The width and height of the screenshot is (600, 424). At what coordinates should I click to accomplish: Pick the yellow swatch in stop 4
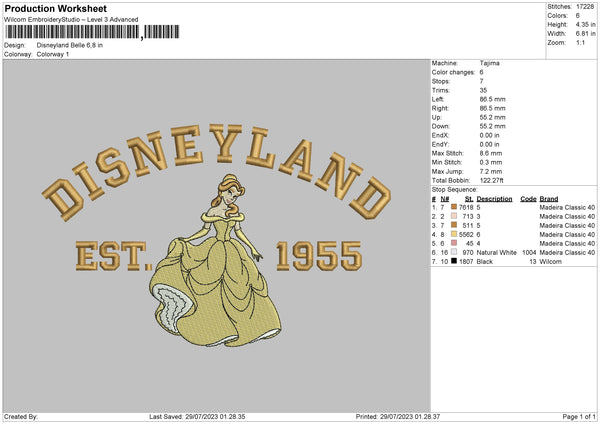click(456, 234)
